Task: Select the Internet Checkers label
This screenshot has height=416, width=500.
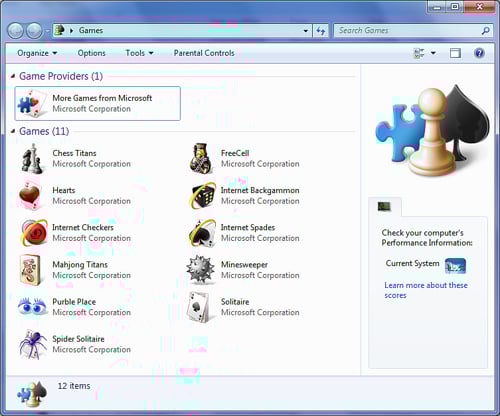Action: pyautogui.click(x=83, y=227)
